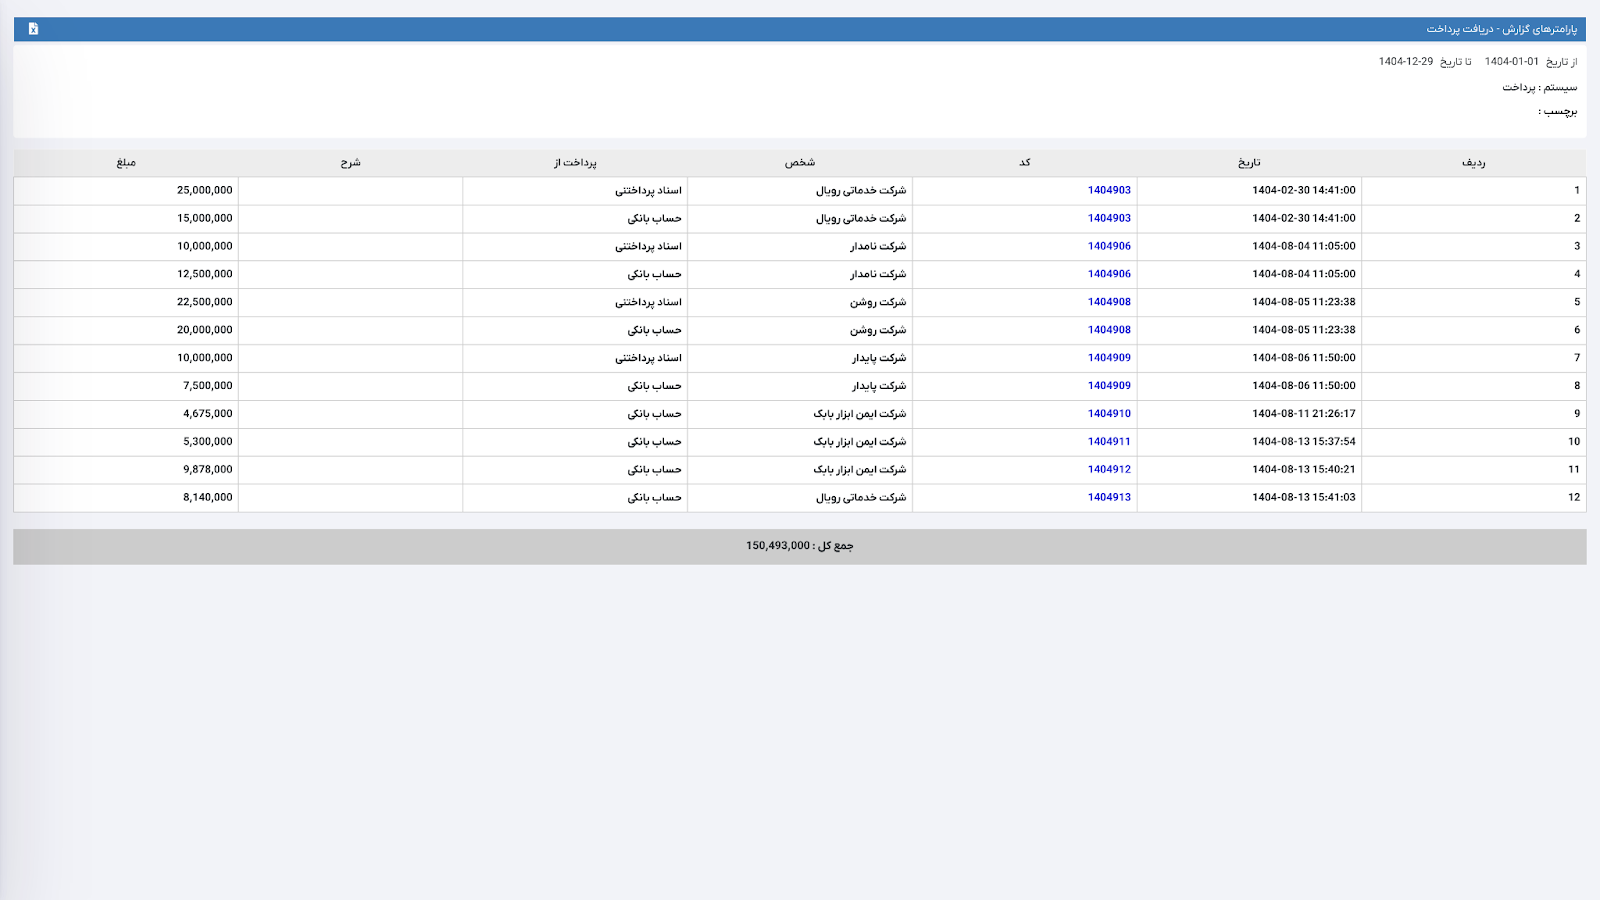This screenshot has height=900, width=1600.
Task: Click the grand total 150,493,000 bar
Action: click(x=800, y=546)
